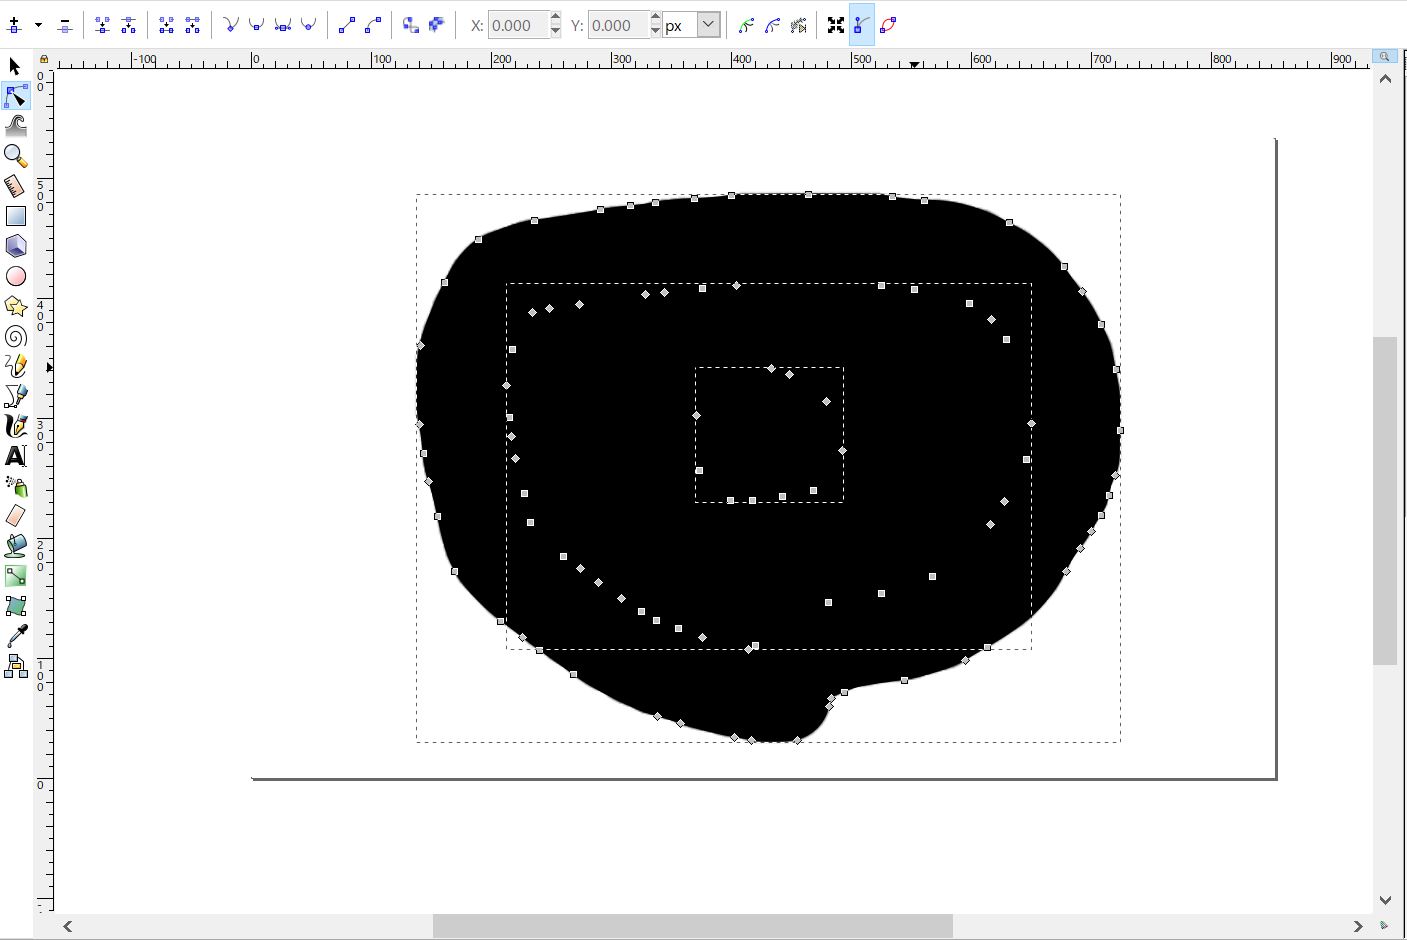Screen dimensions: 1407x940
Task: Select the Selector arrow tool
Action: coord(15,66)
